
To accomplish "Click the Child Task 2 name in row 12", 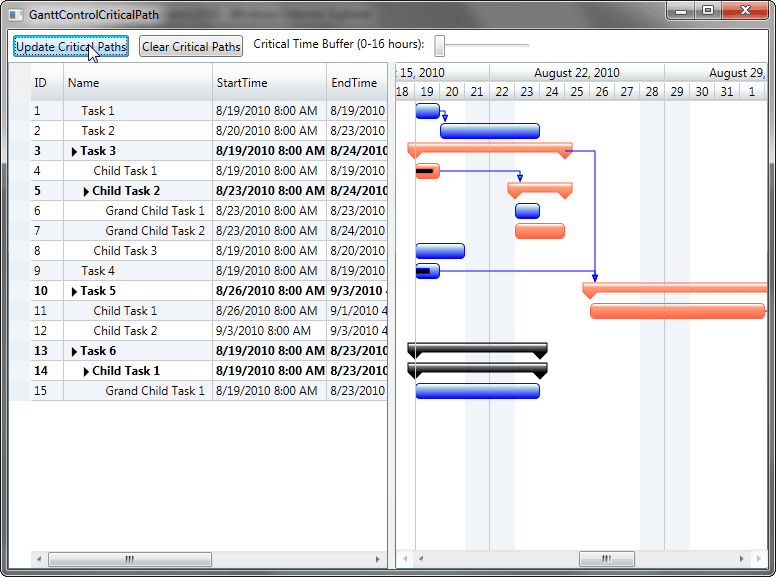I will (x=125, y=331).
